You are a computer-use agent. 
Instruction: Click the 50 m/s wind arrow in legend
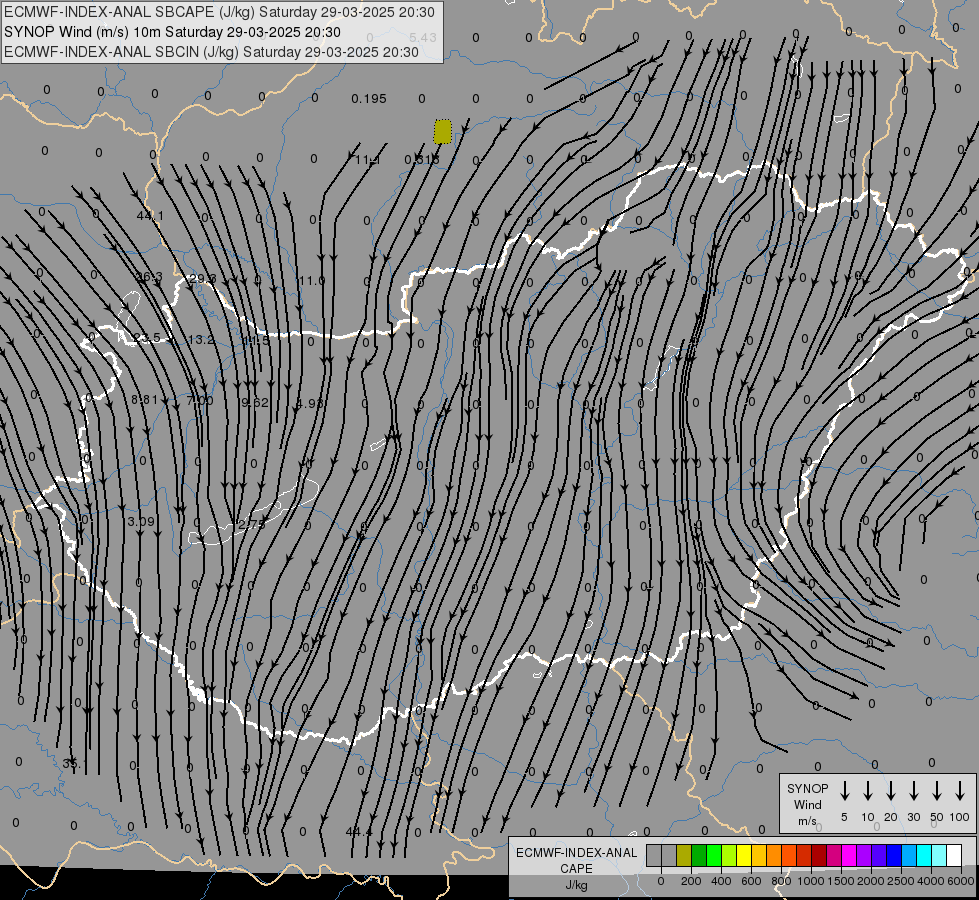(937, 791)
